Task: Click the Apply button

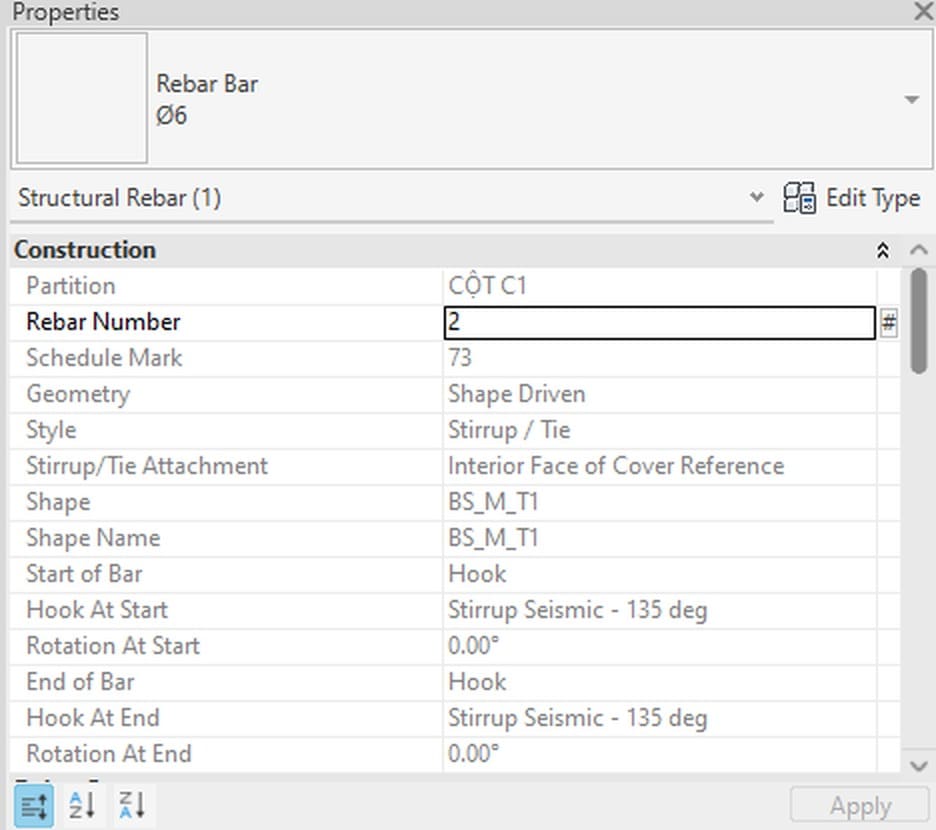Action: coord(860,806)
